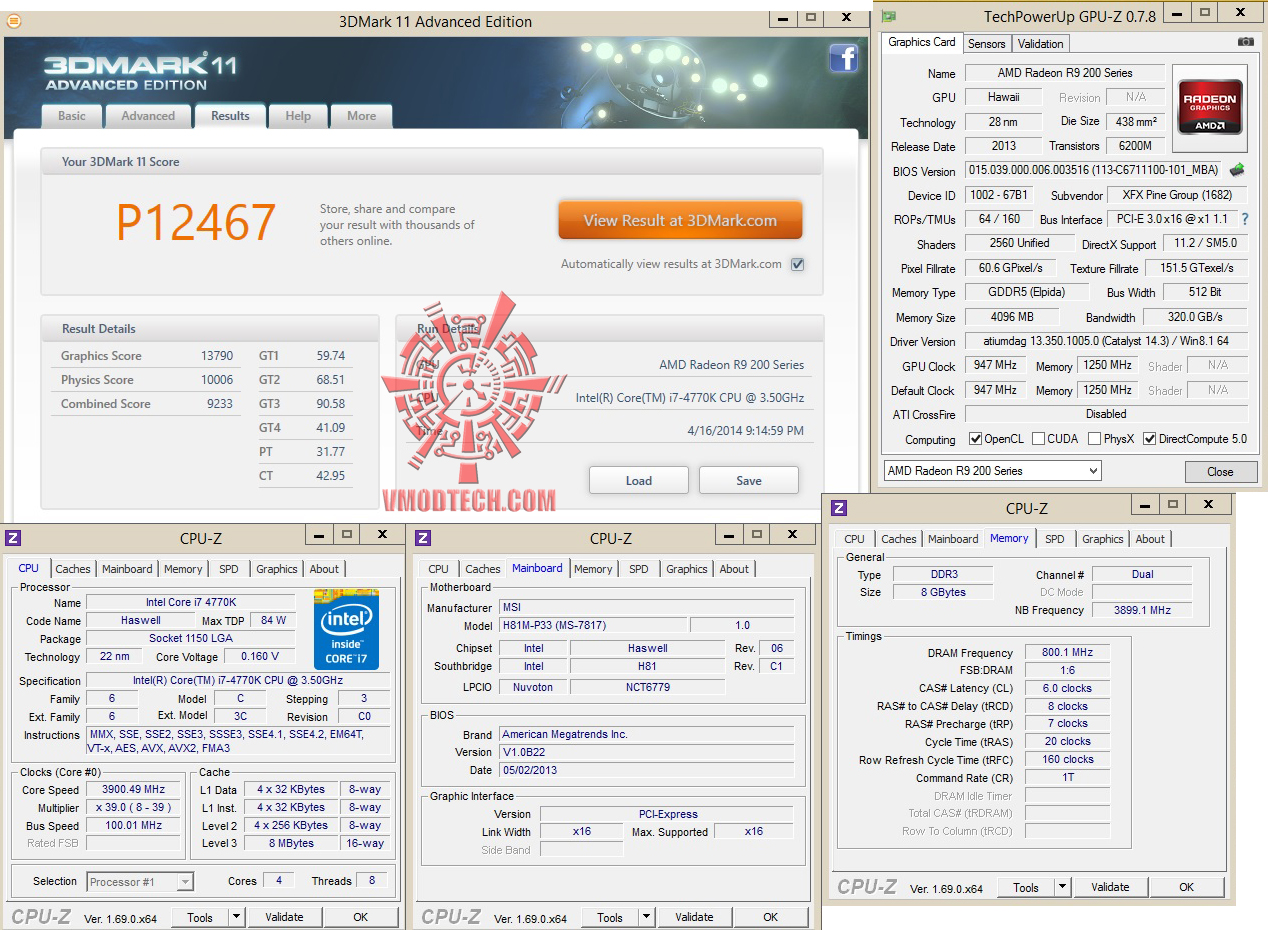Click the NB Frequency value 3899.1 MHz
1268x930 pixels.
pyautogui.click(x=1141, y=609)
